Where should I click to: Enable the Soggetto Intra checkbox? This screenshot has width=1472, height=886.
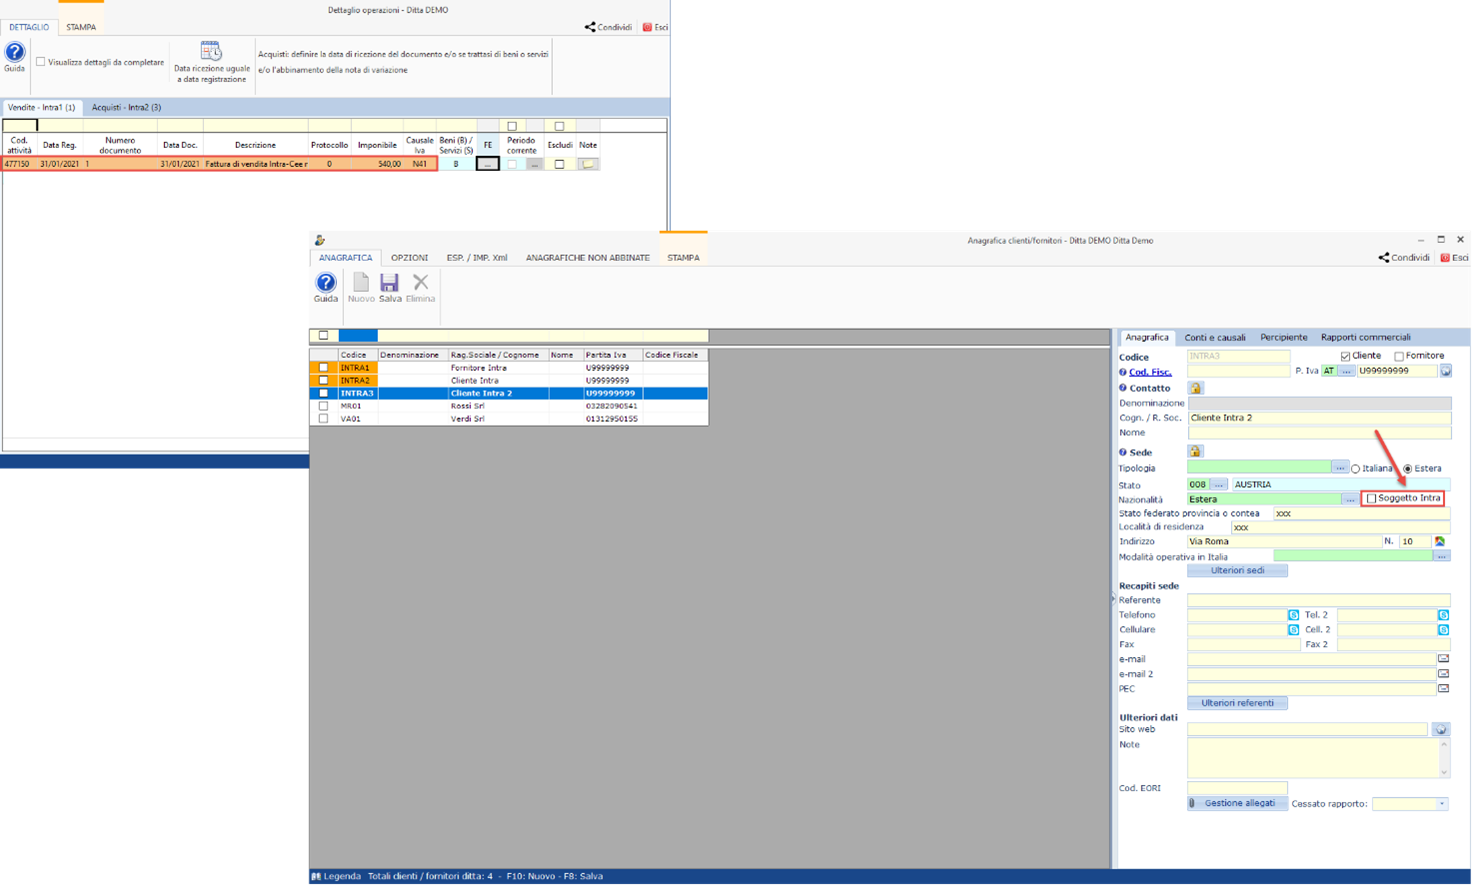[x=1372, y=498]
